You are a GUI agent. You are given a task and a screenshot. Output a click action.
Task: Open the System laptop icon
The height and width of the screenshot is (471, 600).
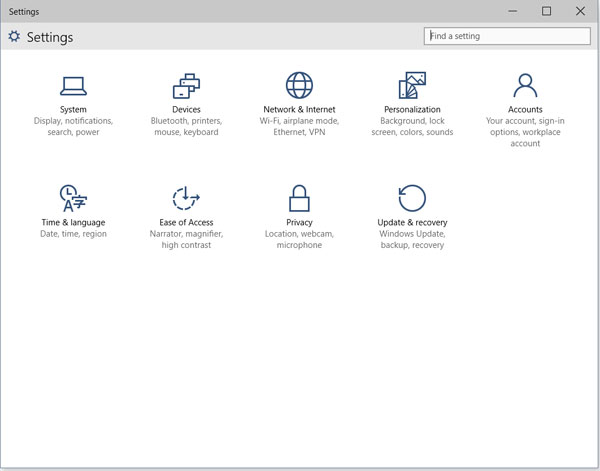[73, 86]
